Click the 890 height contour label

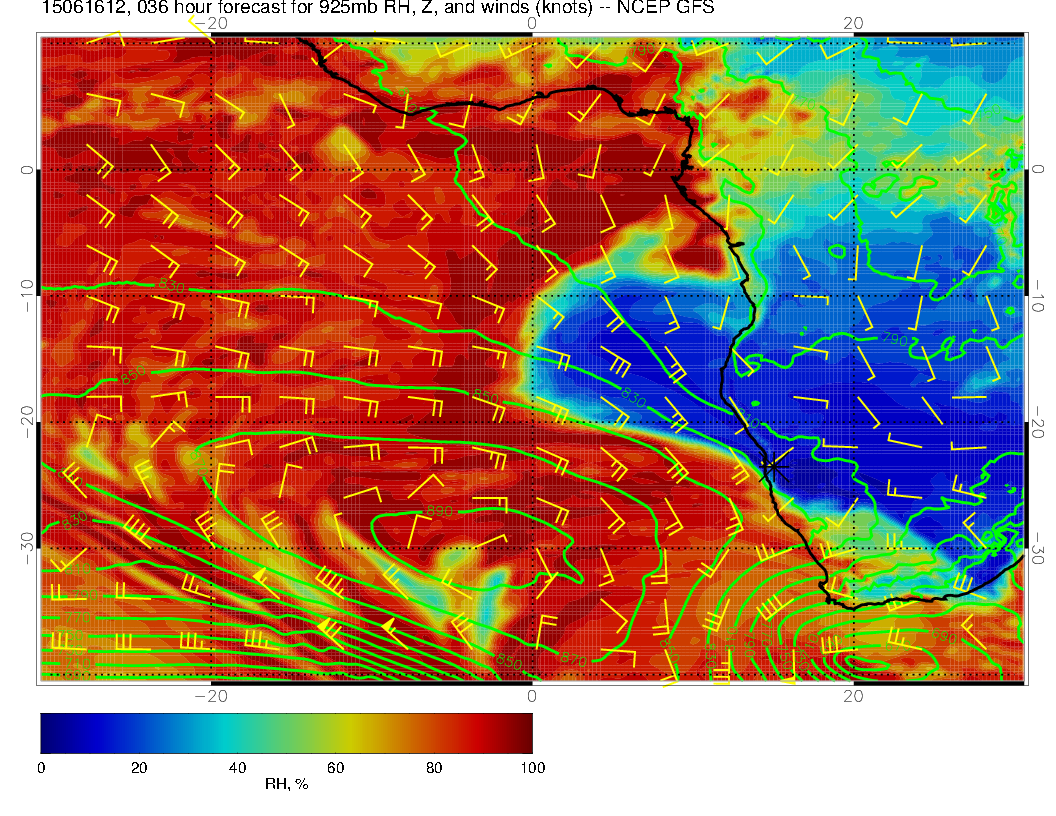point(442,511)
